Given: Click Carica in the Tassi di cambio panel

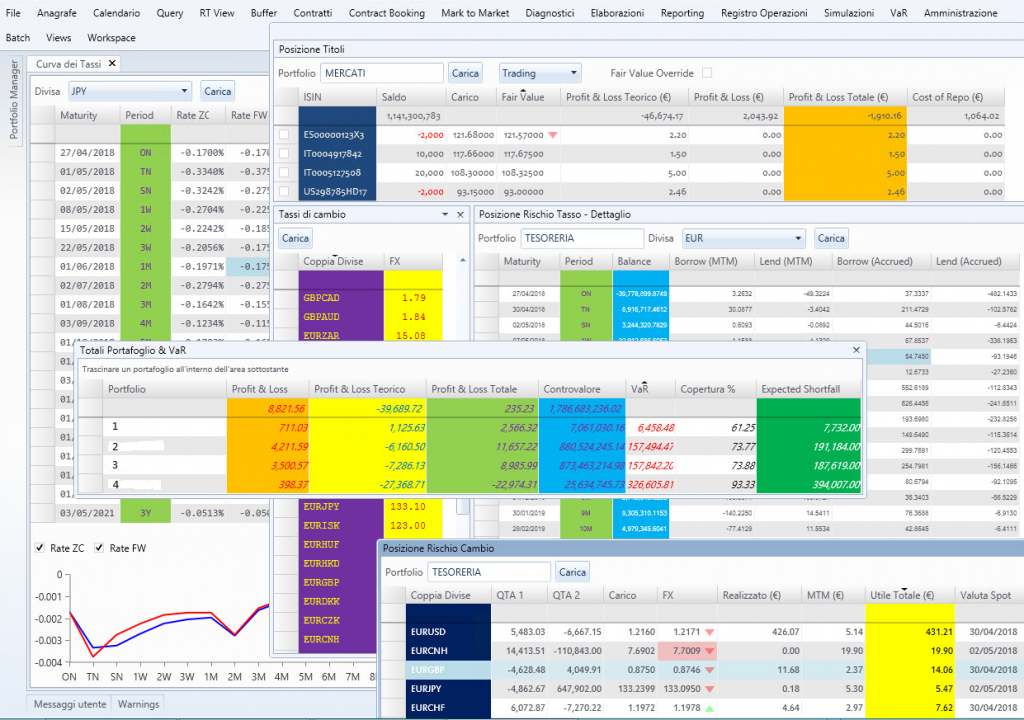Looking at the screenshot, I should [294, 238].
